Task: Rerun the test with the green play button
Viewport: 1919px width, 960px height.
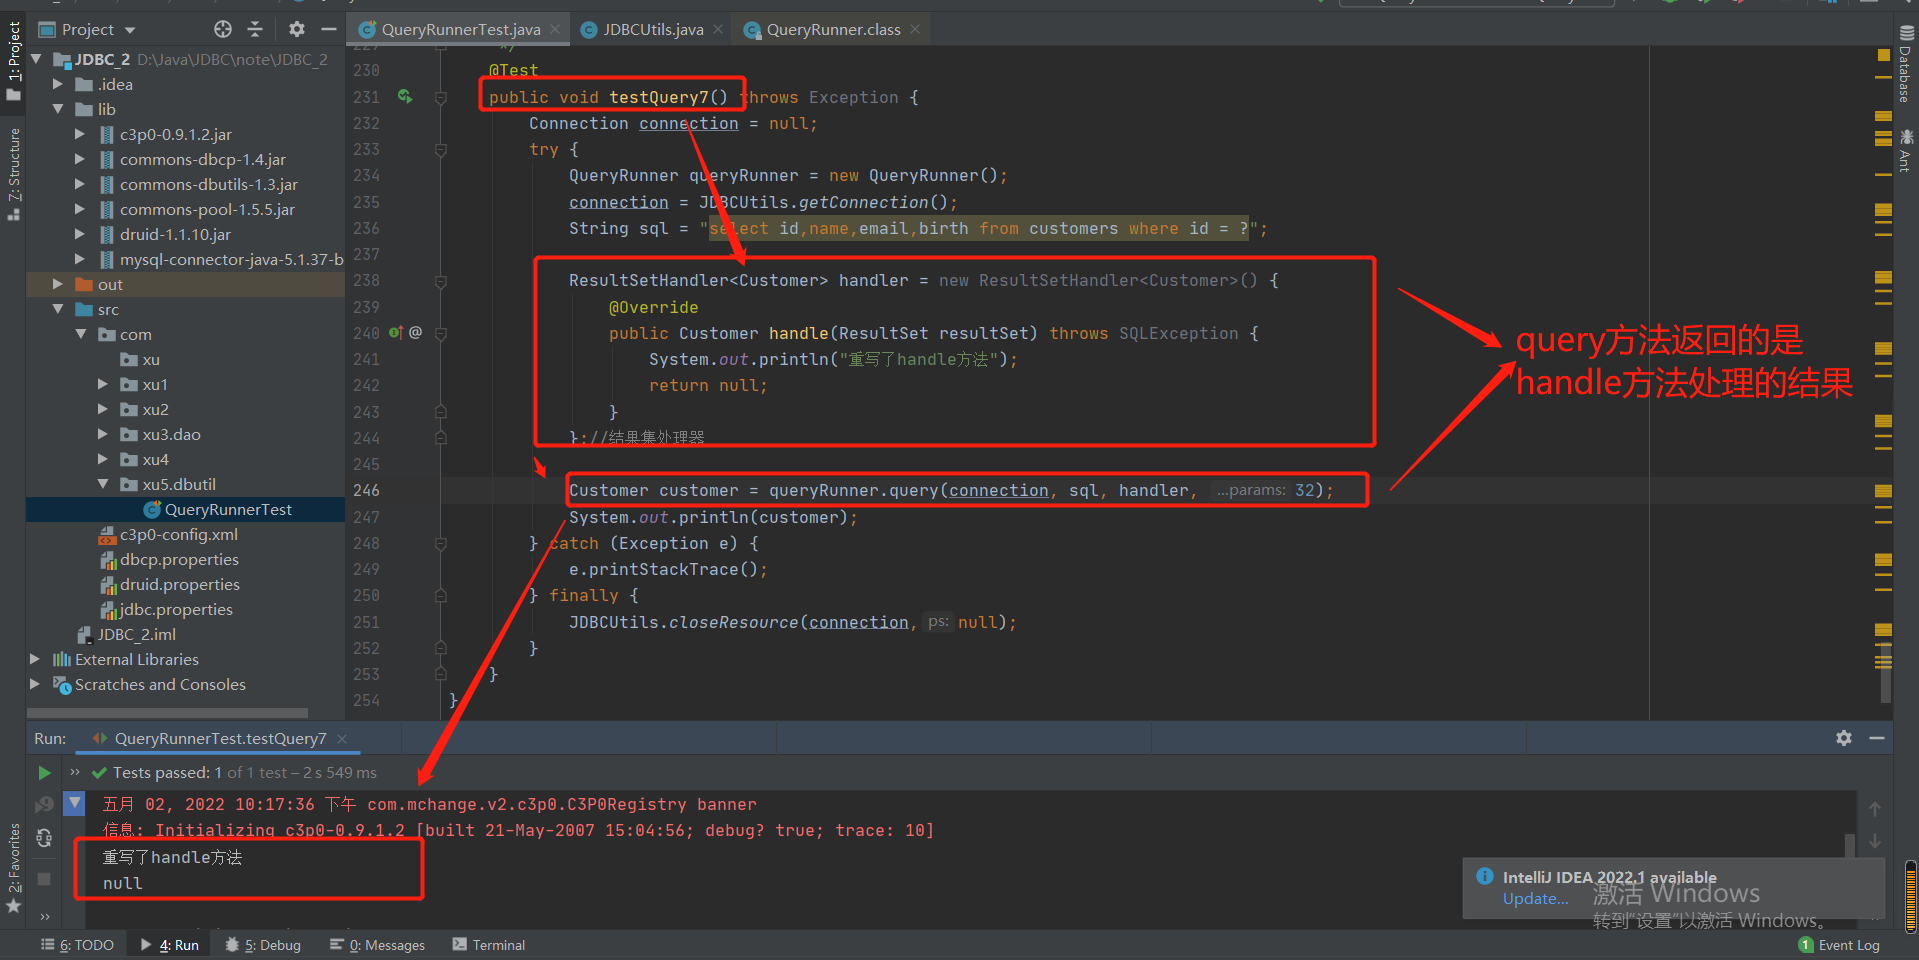Action: click(x=44, y=773)
